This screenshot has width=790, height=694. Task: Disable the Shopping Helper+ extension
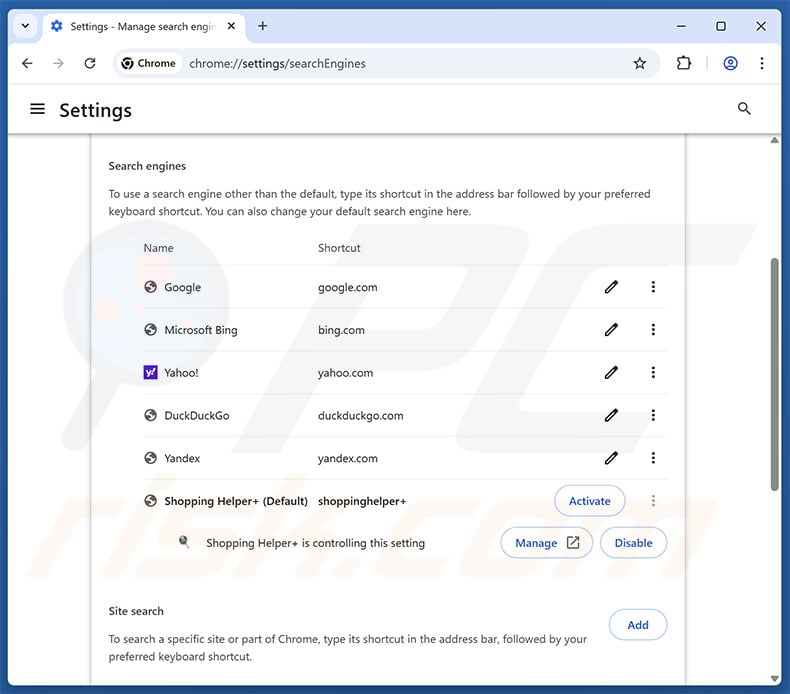pos(633,543)
